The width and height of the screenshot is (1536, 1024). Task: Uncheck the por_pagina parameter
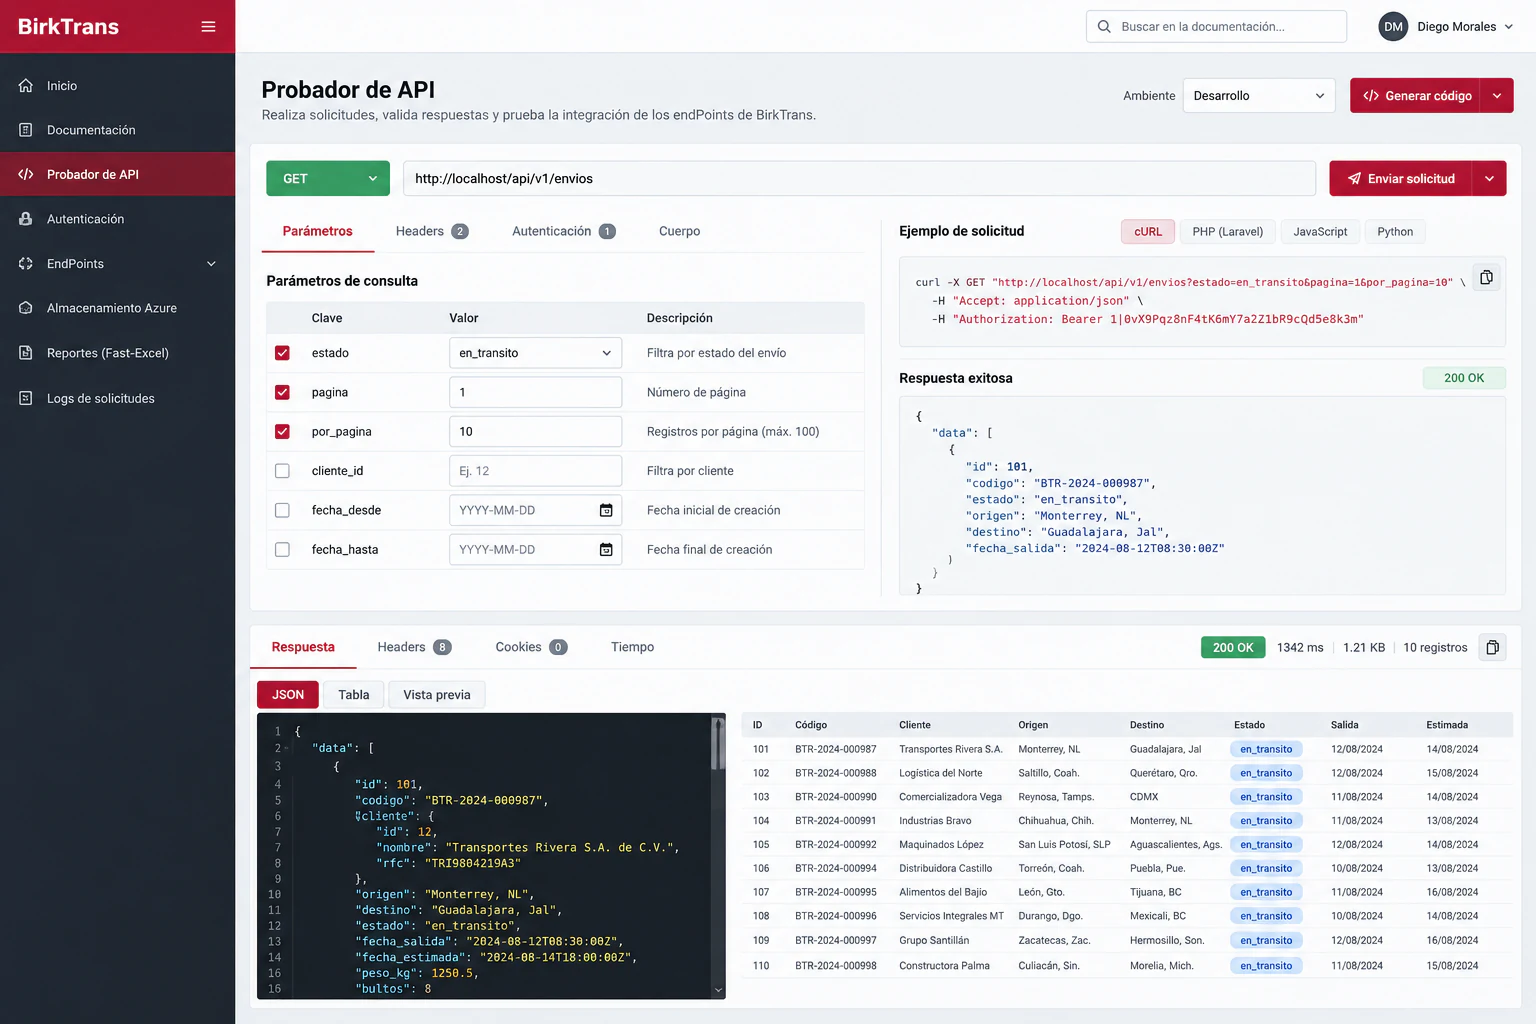point(282,432)
